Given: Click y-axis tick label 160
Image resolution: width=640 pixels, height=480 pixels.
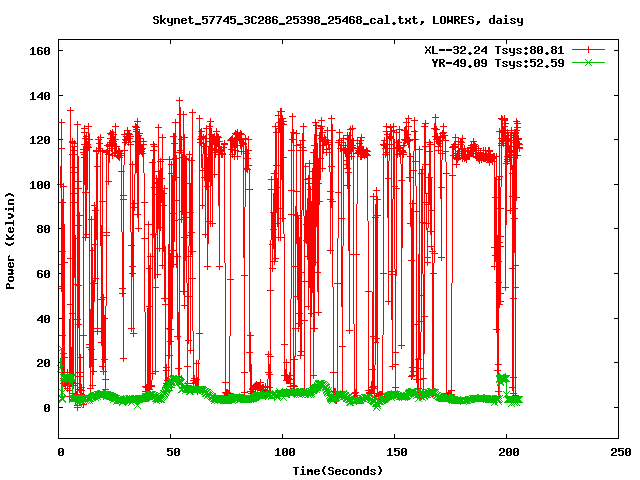Looking at the screenshot, I should [40, 51].
